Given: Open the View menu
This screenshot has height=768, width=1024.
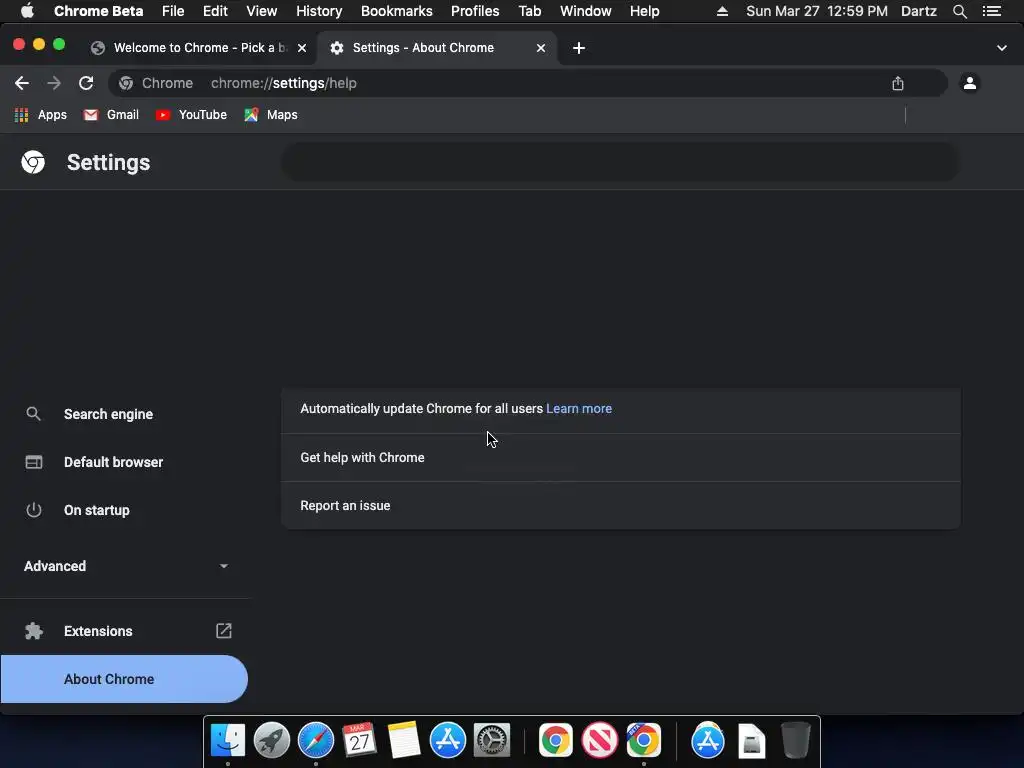Looking at the screenshot, I should (x=262, y=11).
